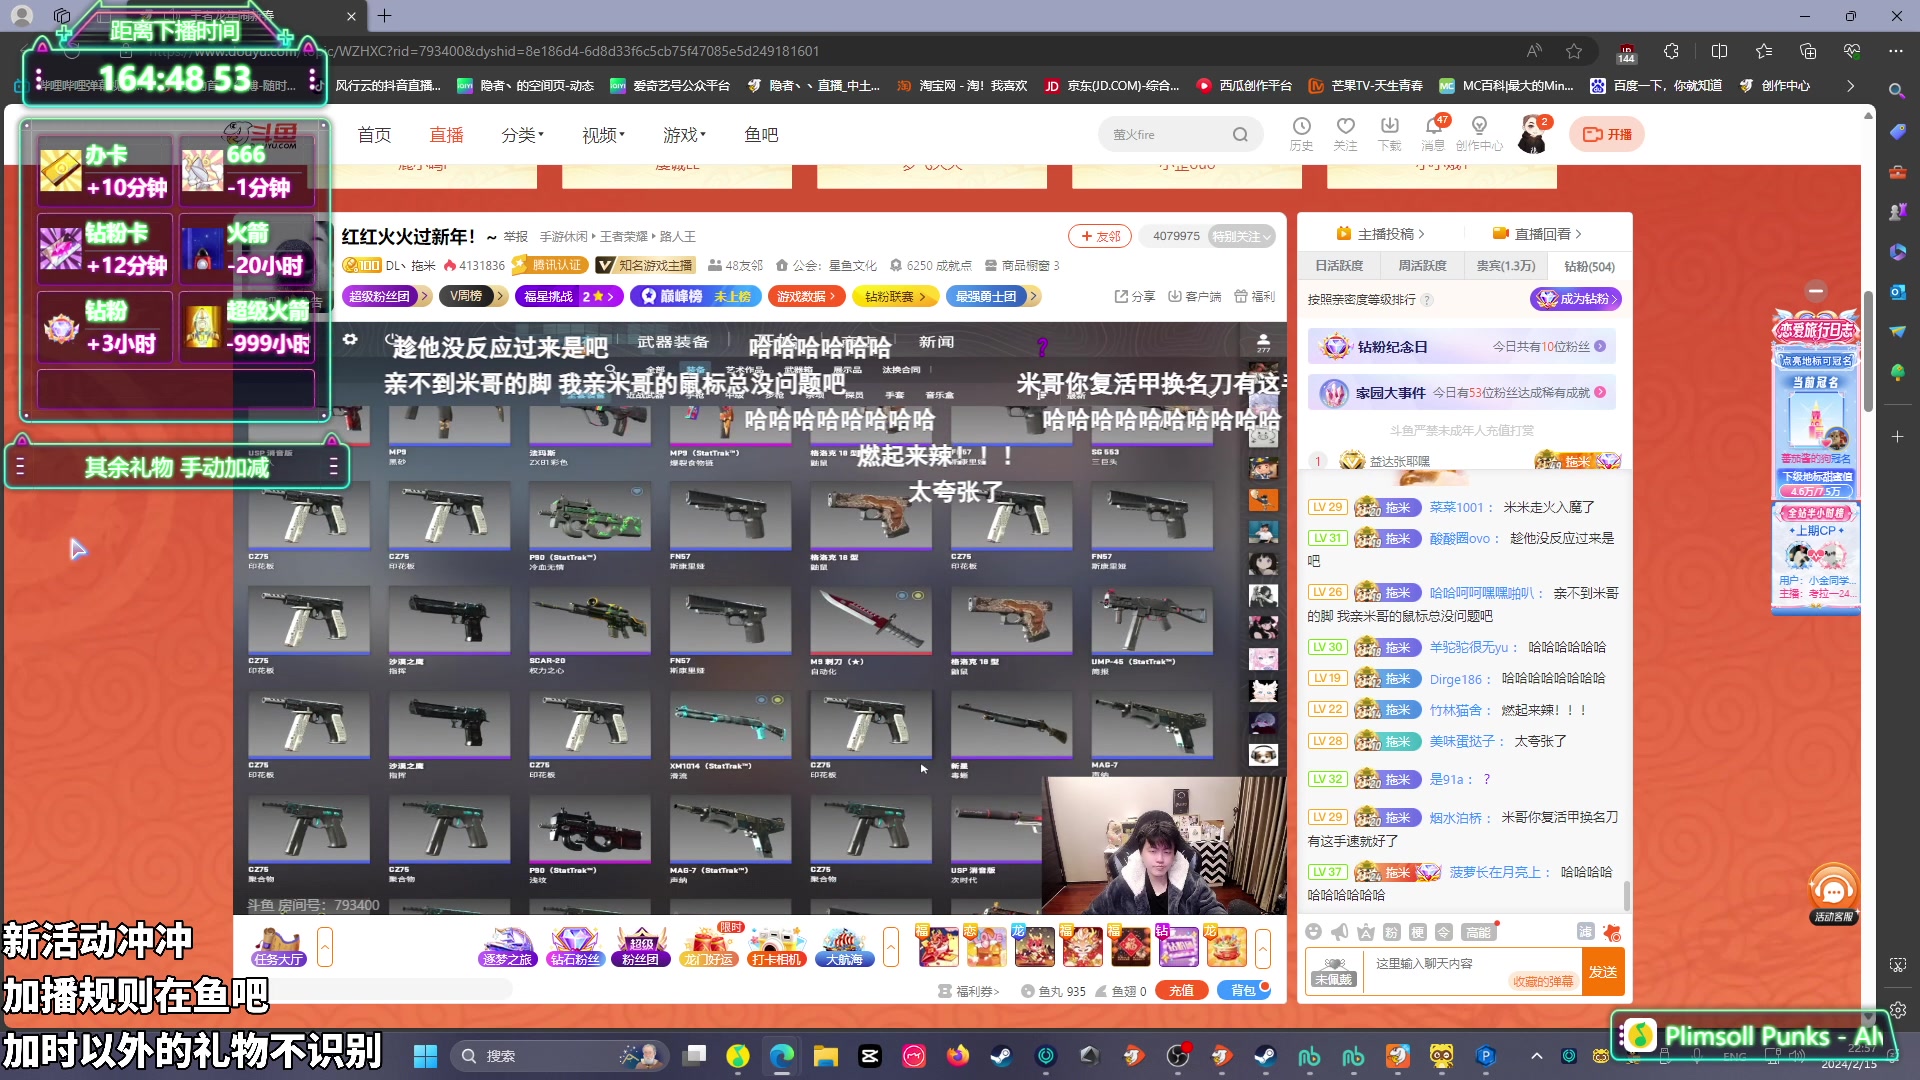The width and height of the screenshot is (1920, 1080).
Task: Expand the 分类 category dropdown
Action: (522, 135)
